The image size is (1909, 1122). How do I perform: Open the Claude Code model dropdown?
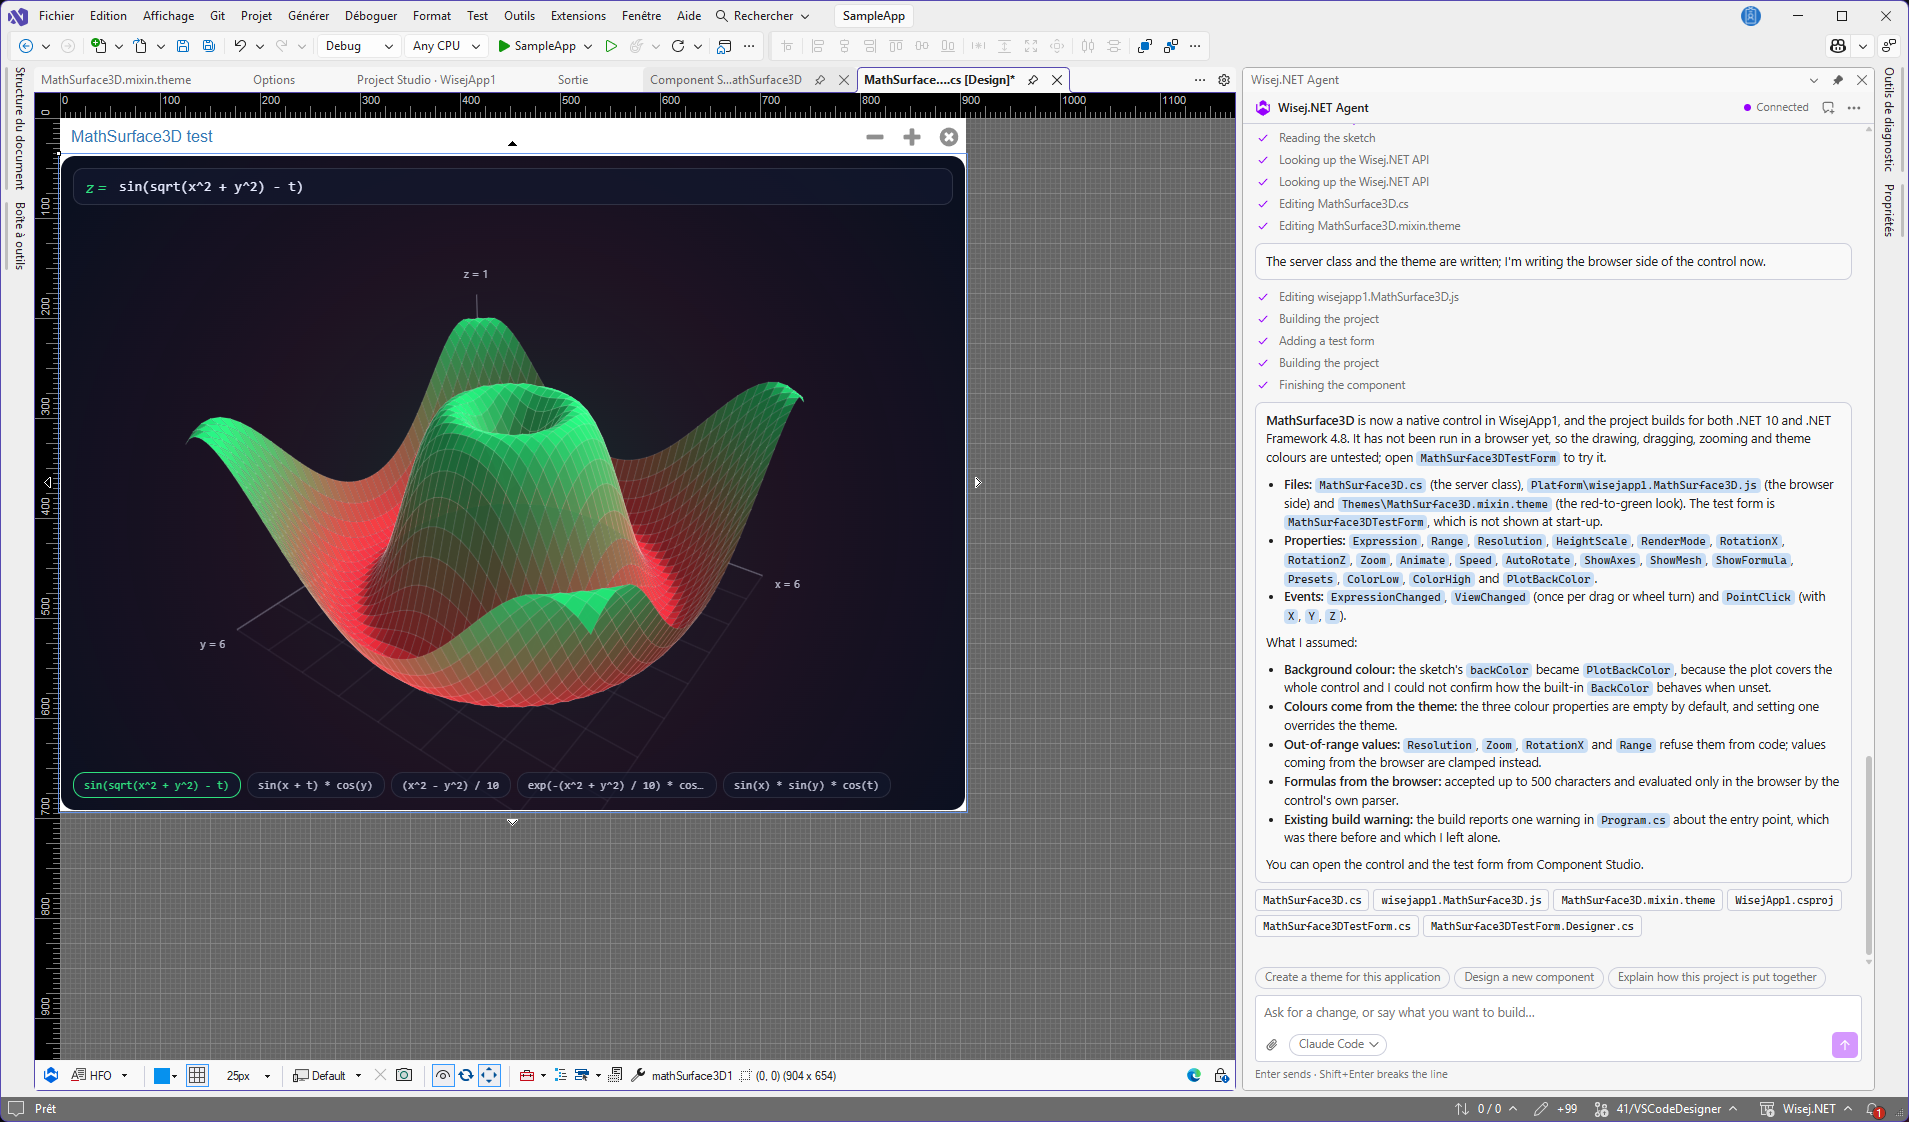pyautogui.click(x=1339, y=1044)
